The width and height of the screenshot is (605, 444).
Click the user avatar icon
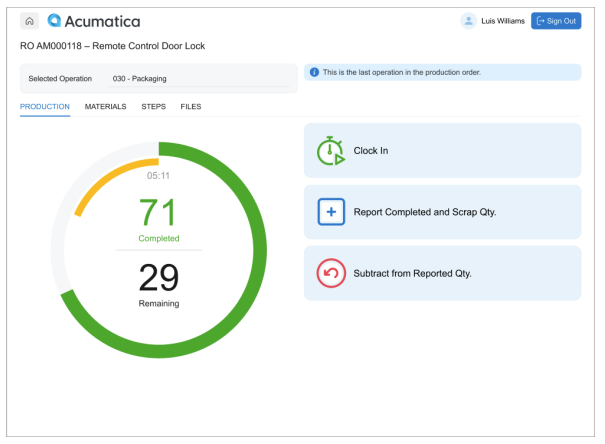coord(468,21)
